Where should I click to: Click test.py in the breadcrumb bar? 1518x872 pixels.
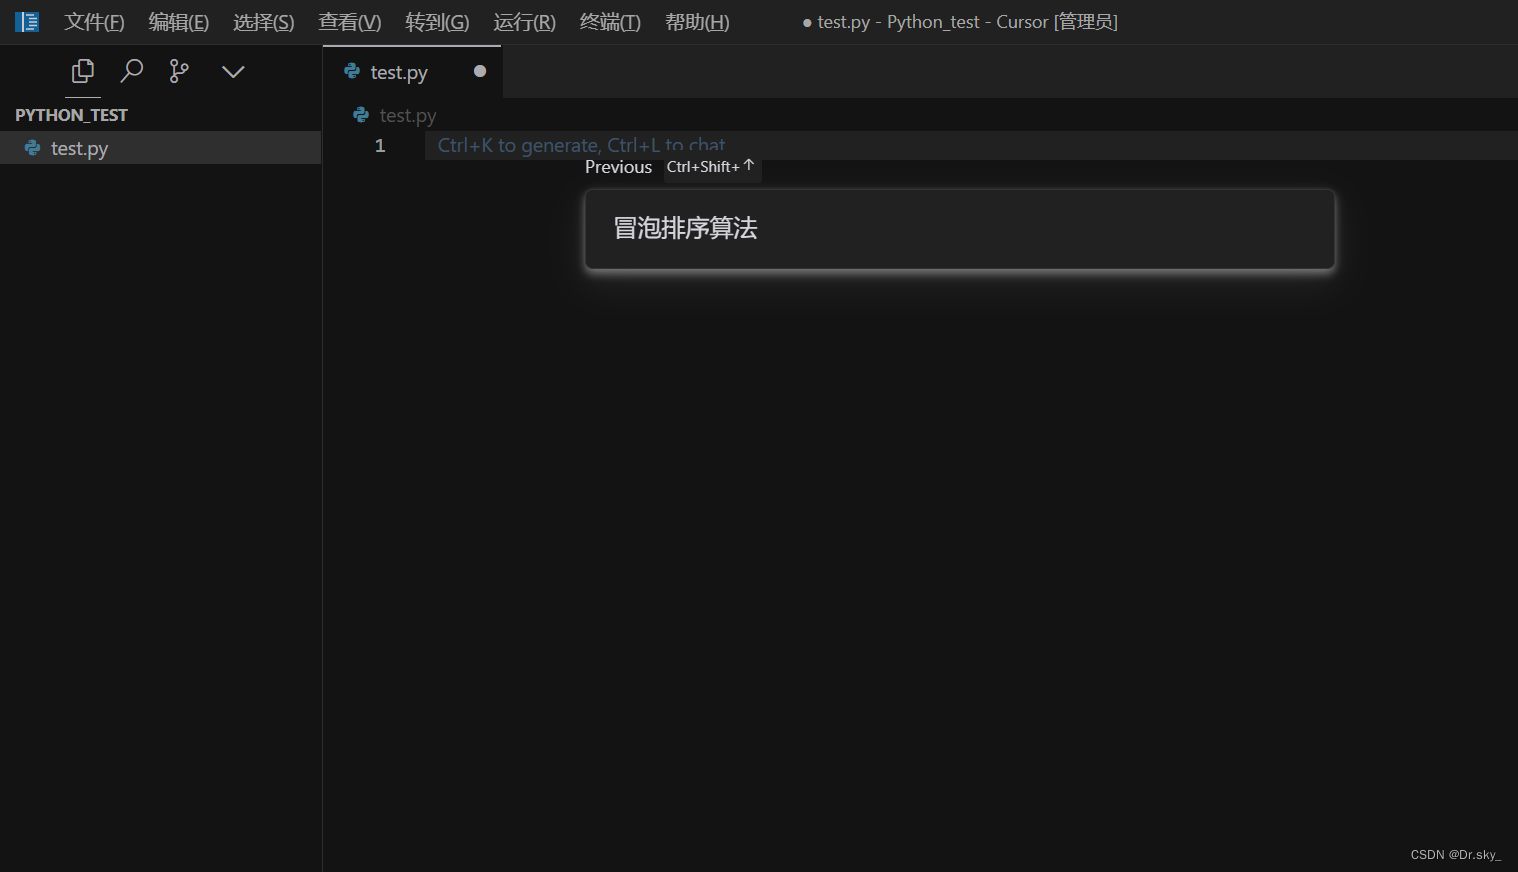pyautogui.click(x=408, y=115)
